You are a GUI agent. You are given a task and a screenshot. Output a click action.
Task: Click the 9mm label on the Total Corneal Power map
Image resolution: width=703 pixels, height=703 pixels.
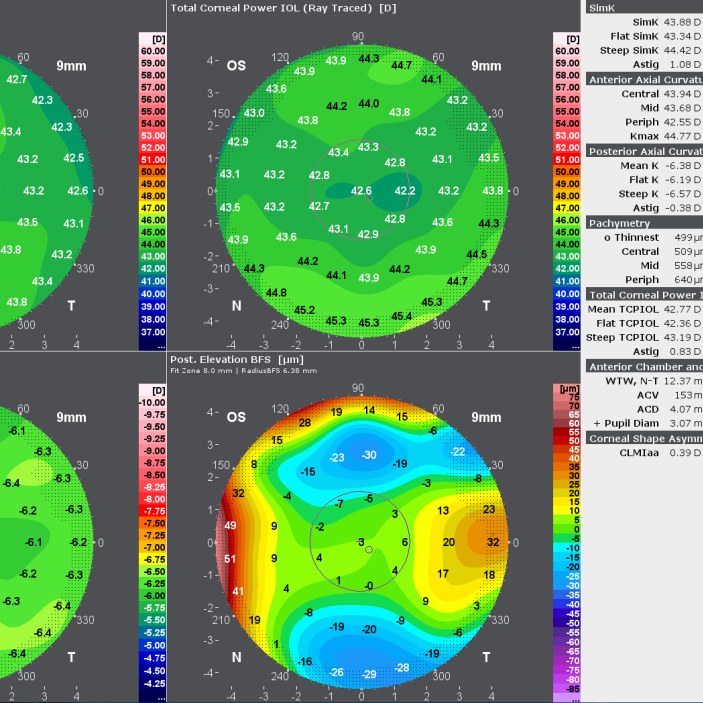(x=486, y=66)
